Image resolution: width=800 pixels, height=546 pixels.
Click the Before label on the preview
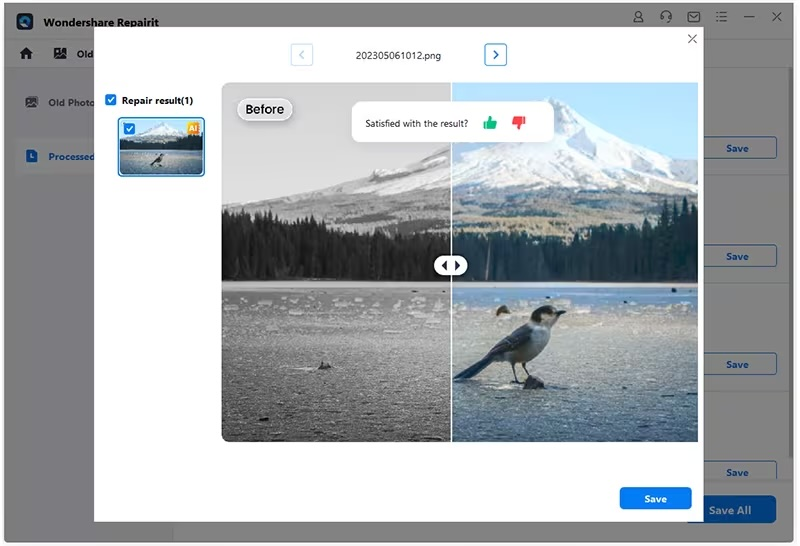pos(265,109)
